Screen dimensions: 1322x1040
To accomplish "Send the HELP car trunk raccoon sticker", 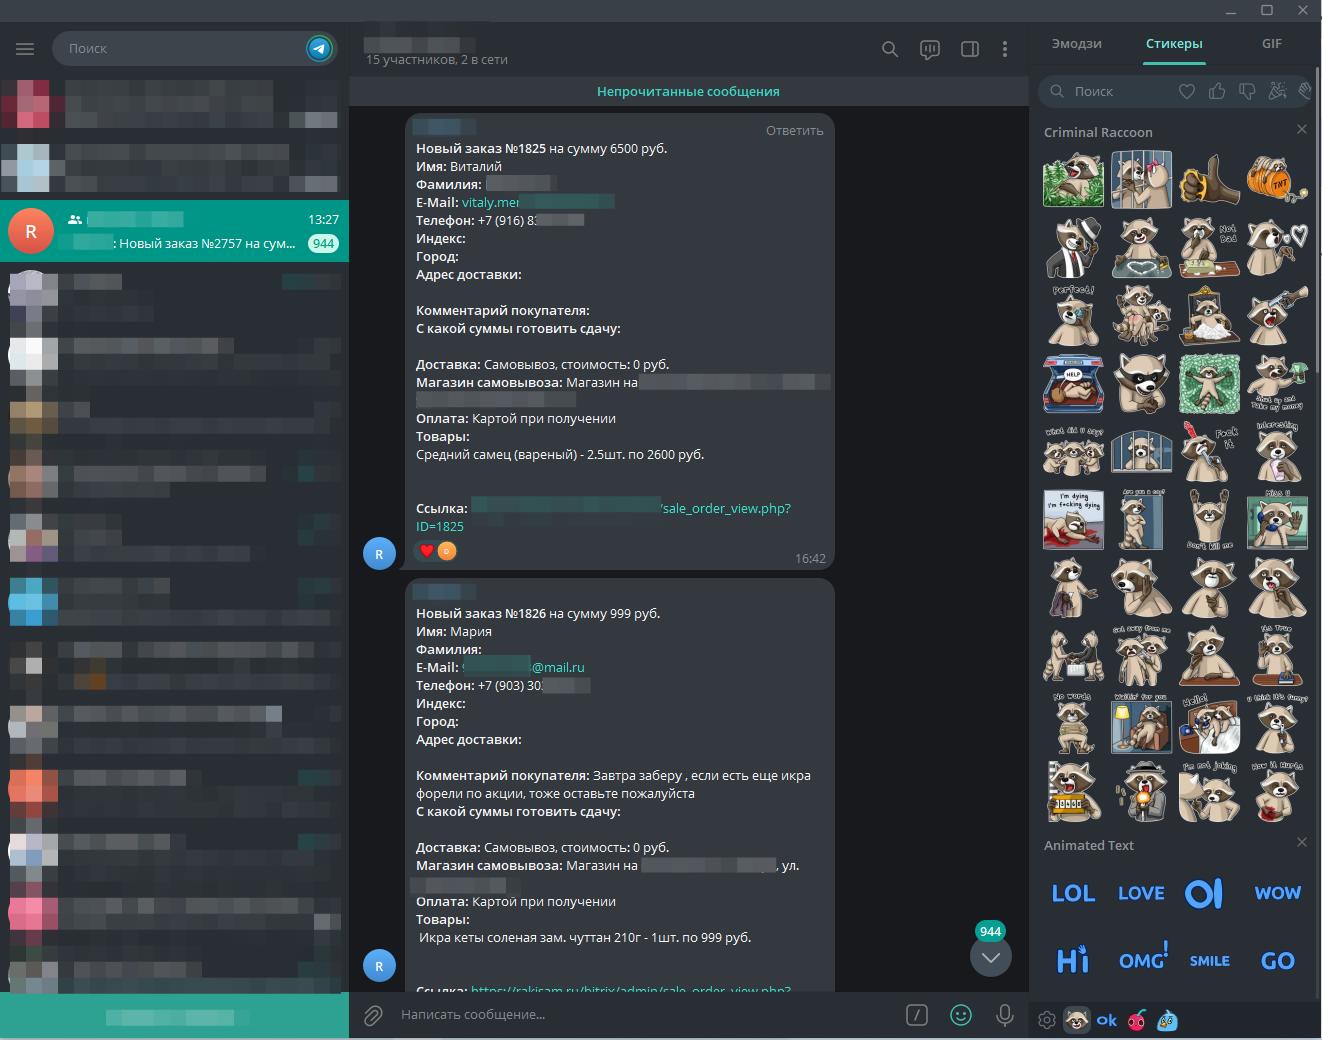I will click(1073, 383).
